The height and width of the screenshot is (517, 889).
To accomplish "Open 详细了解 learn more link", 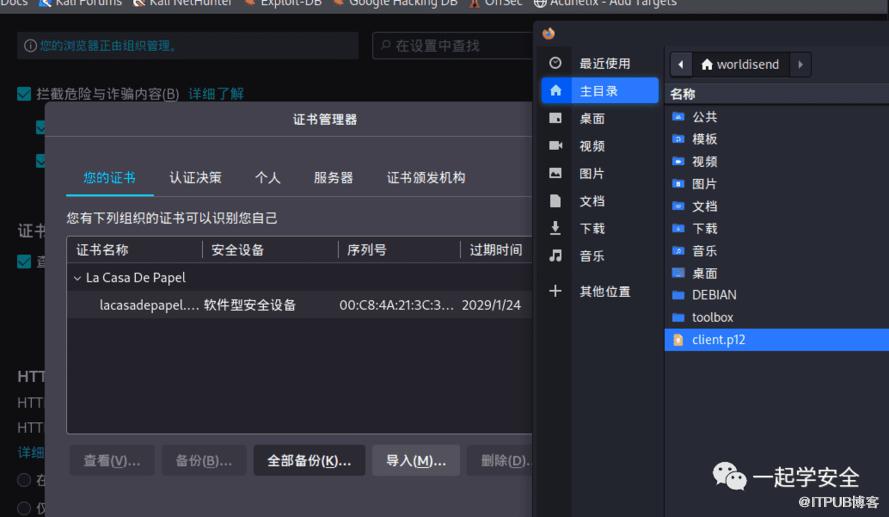I will tap(216, 94).
